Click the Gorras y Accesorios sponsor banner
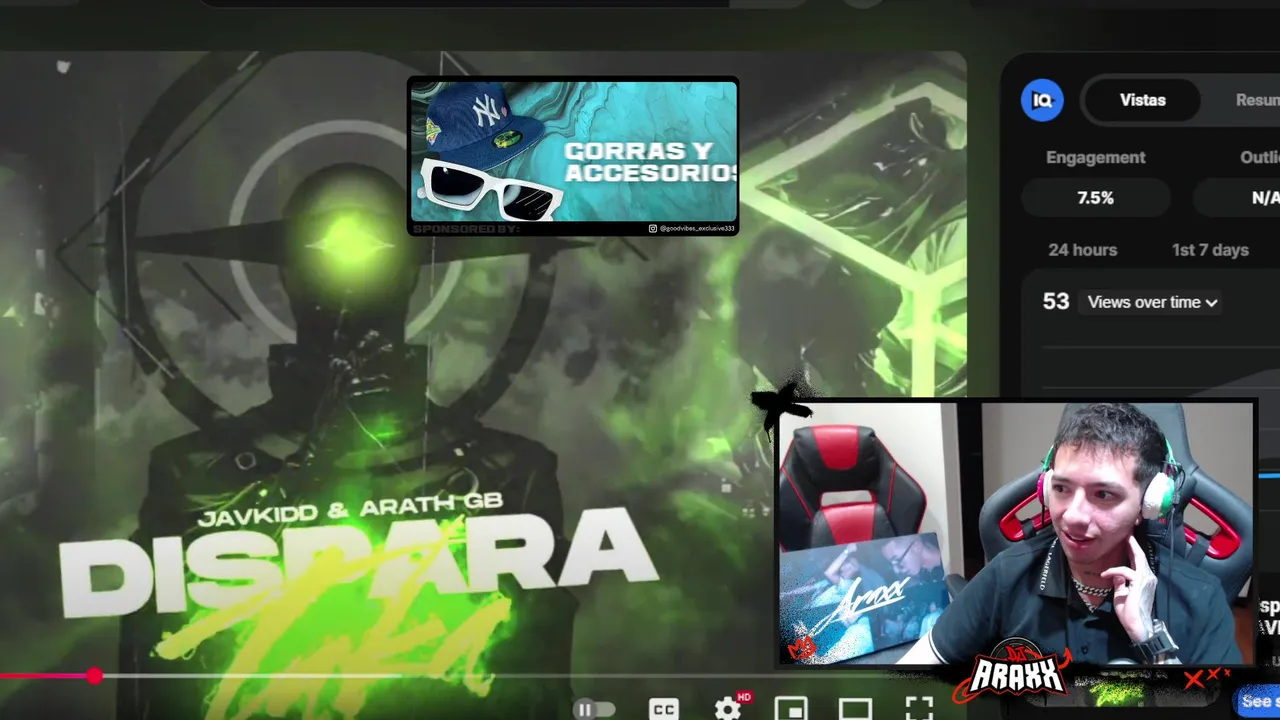 tap(573, 156)
